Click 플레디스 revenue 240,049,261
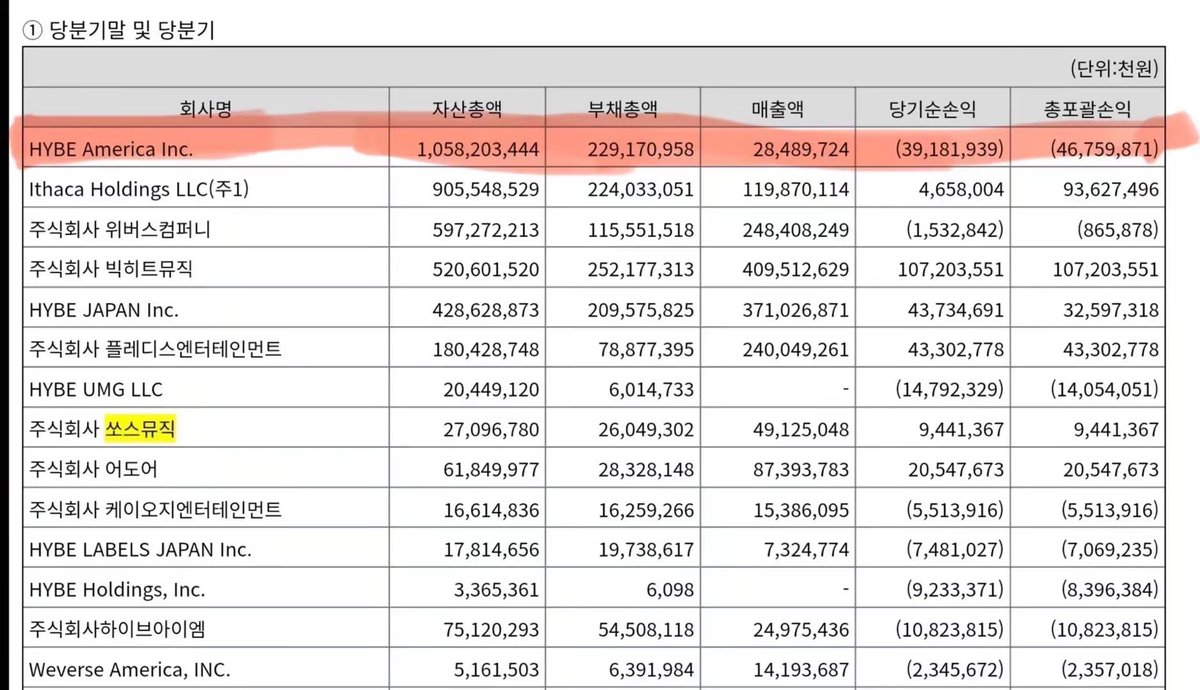The image size is (1200, 690). click(797, 350)
